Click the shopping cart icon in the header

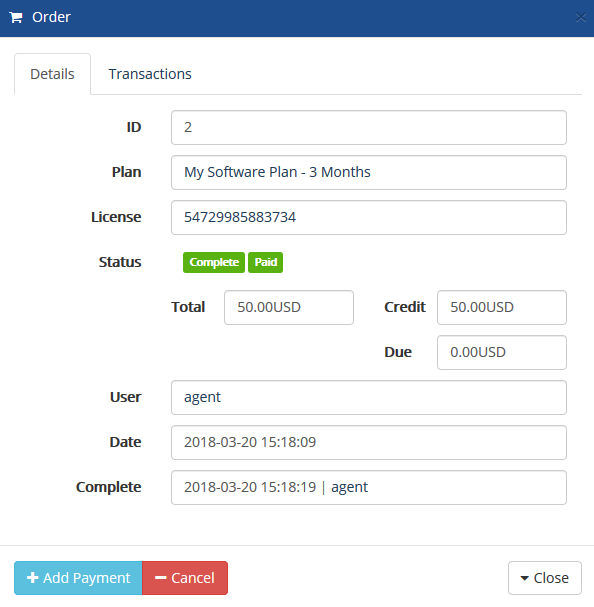(16, 17)
